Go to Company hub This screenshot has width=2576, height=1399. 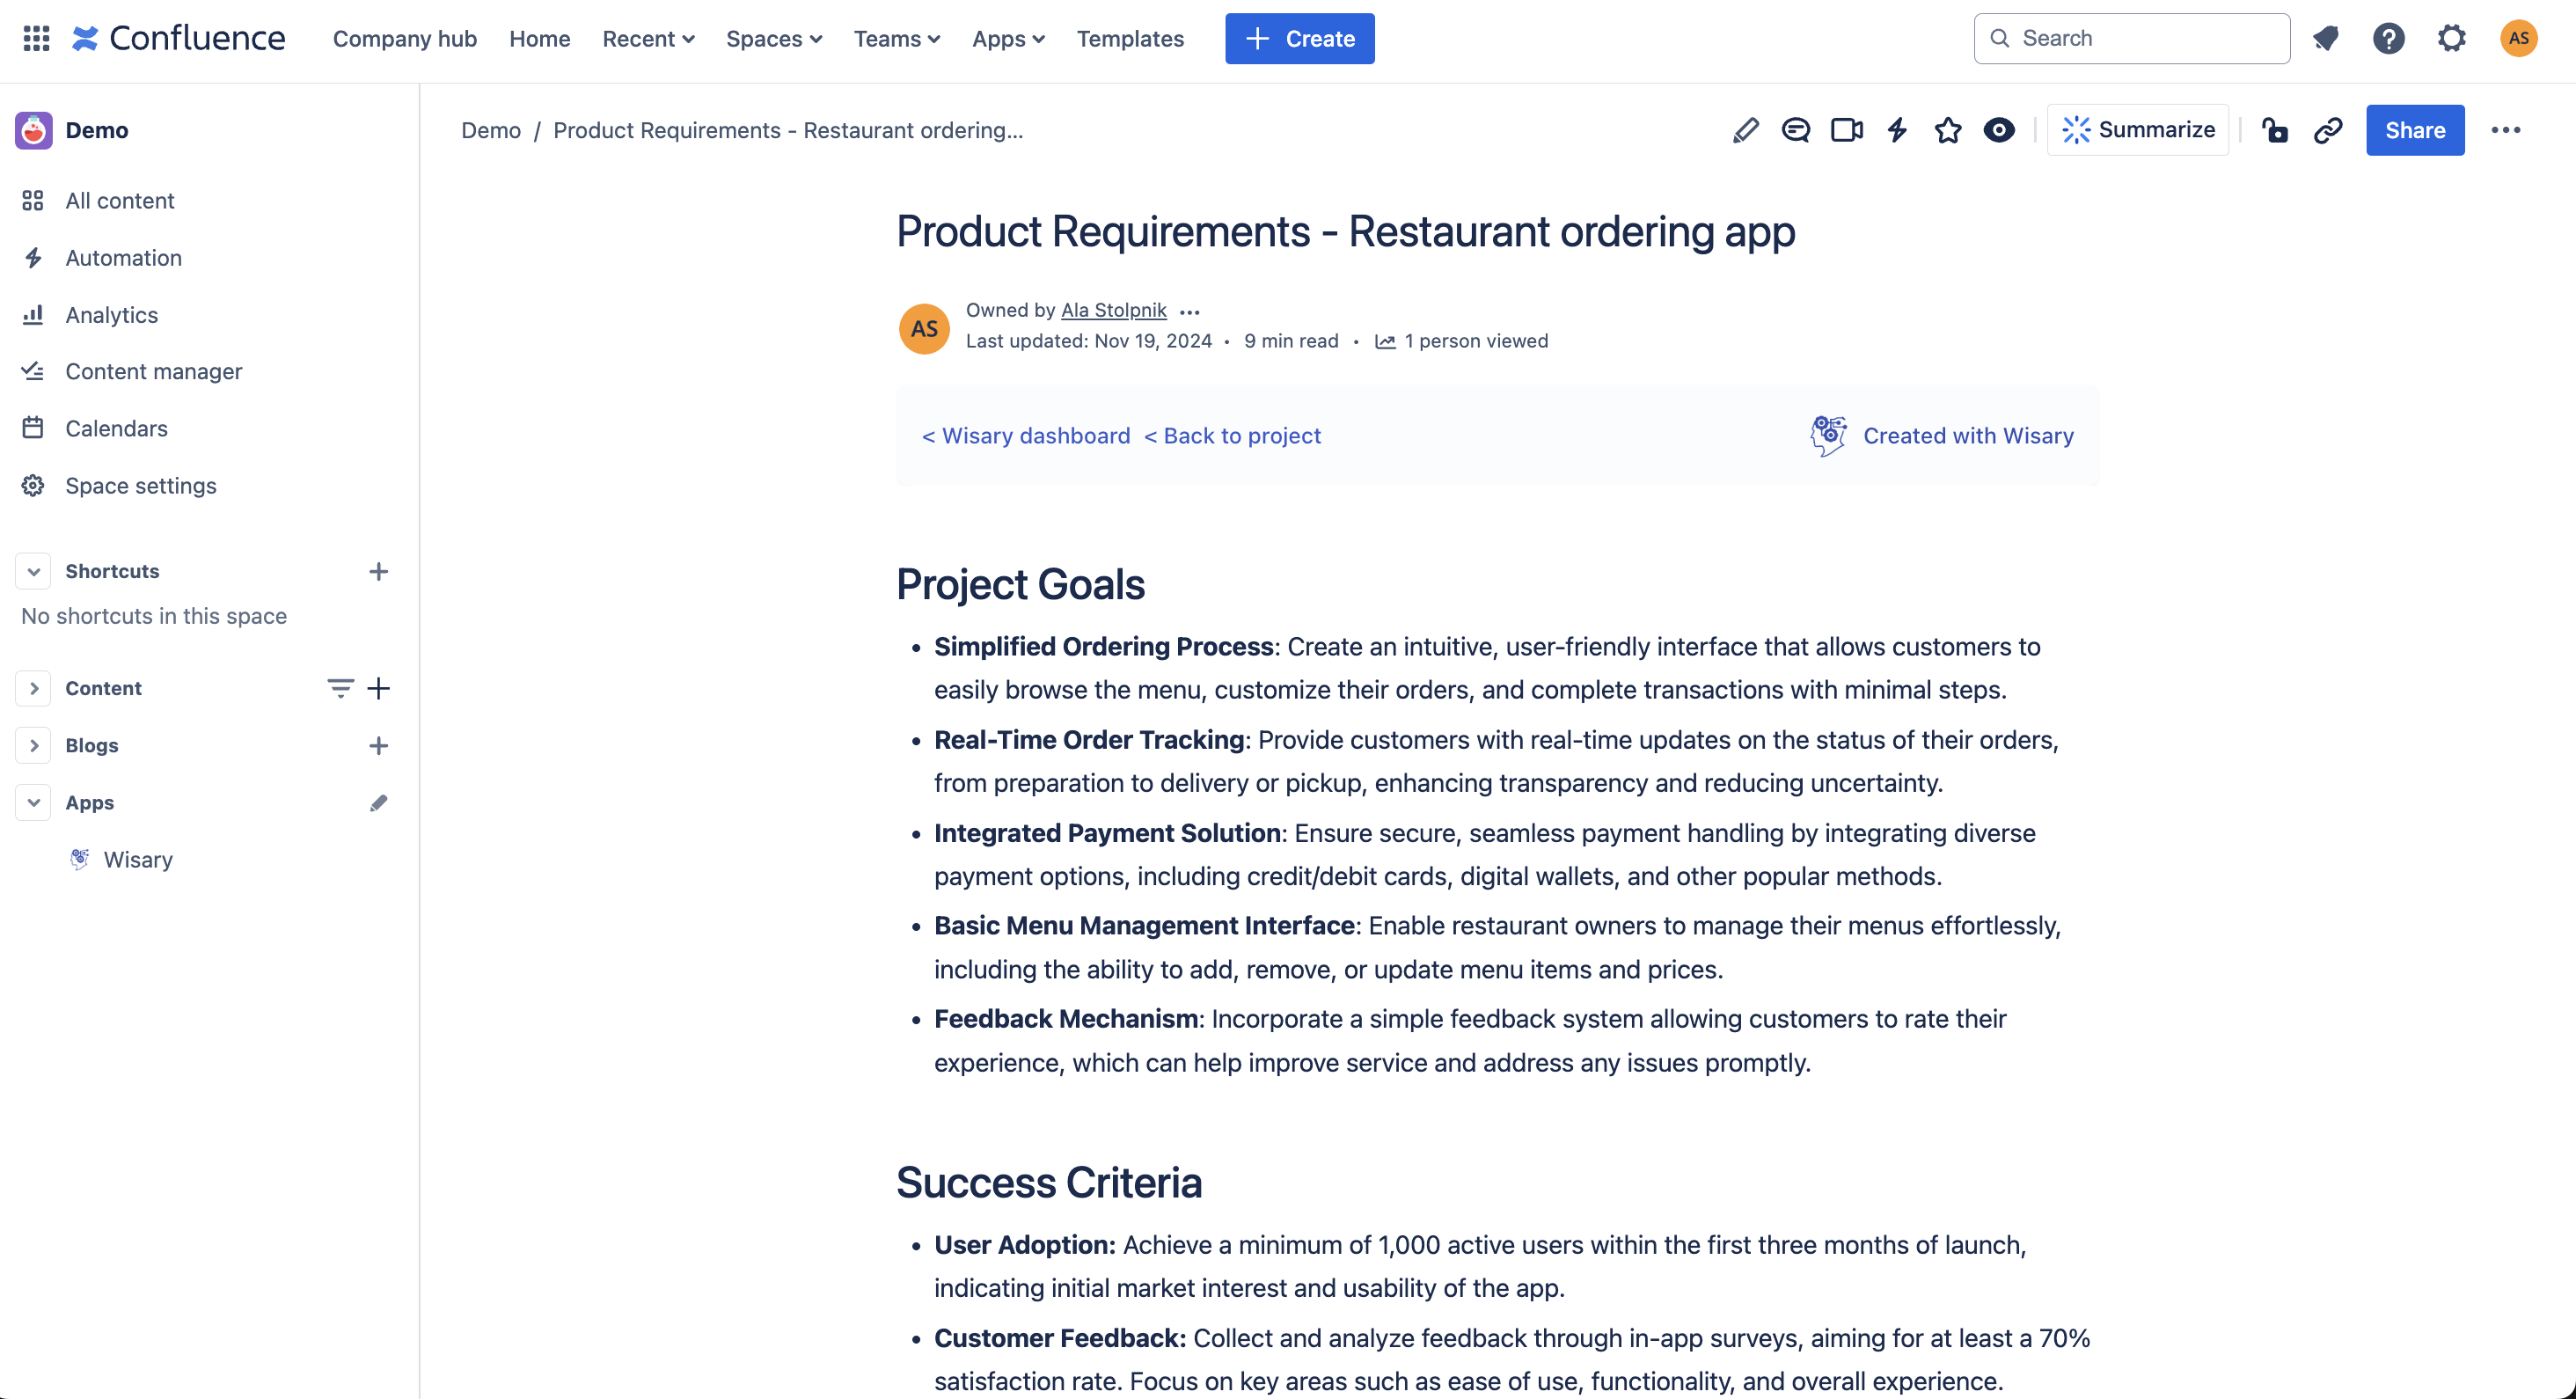[x=404, y=38]
